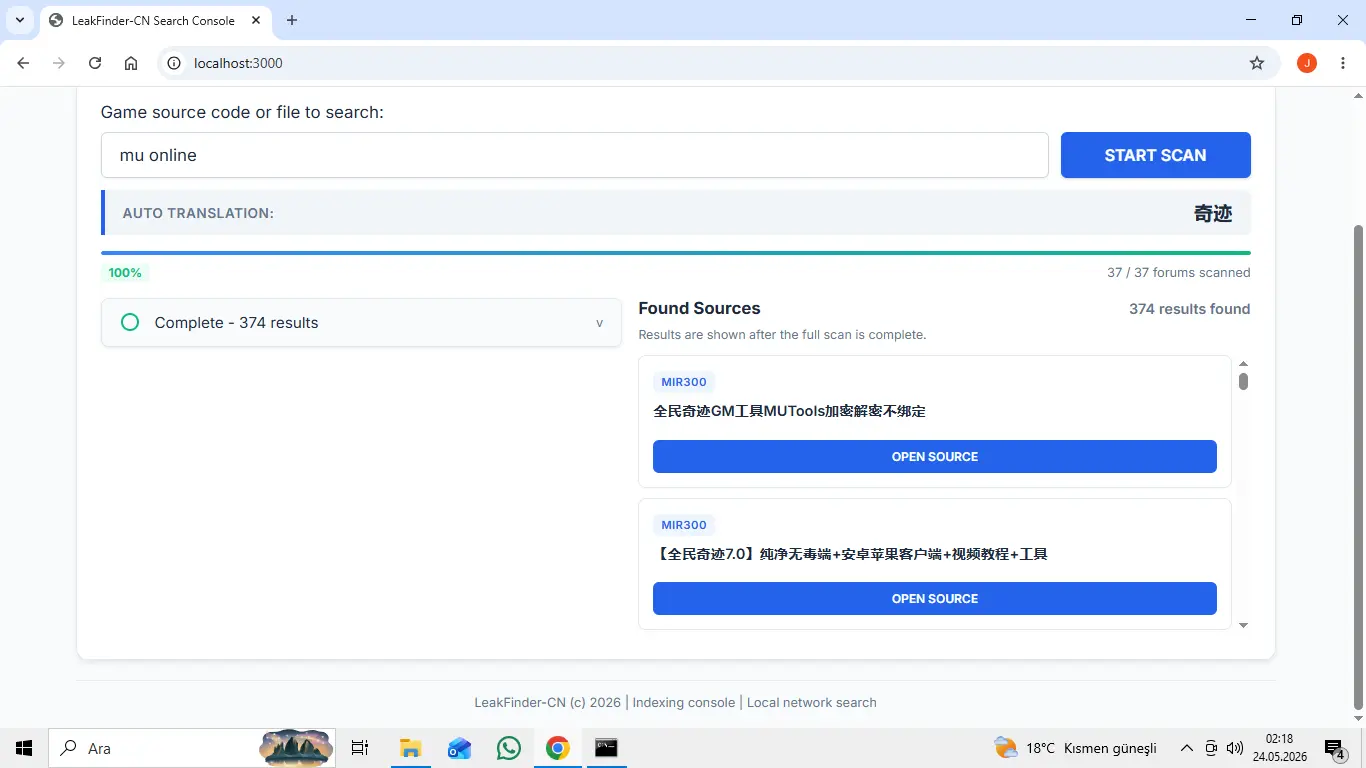Click the Ara taskbar search box
The width and height of the screenshot is (1366, 768).
pyautogui.click(x=192, y=748)
